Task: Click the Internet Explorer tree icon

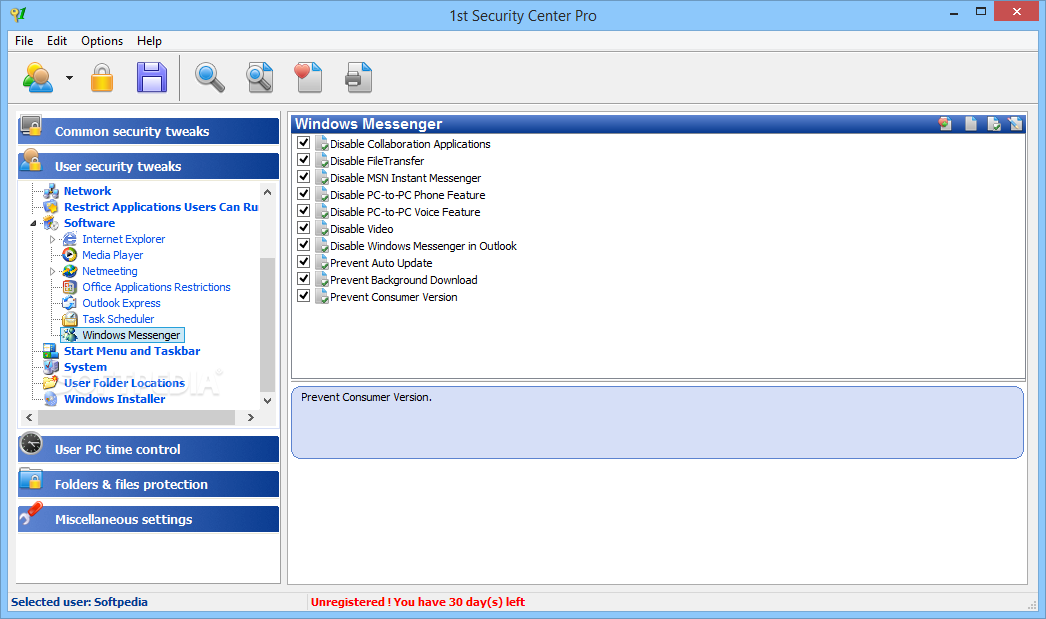Action: (x=70, y=239)
